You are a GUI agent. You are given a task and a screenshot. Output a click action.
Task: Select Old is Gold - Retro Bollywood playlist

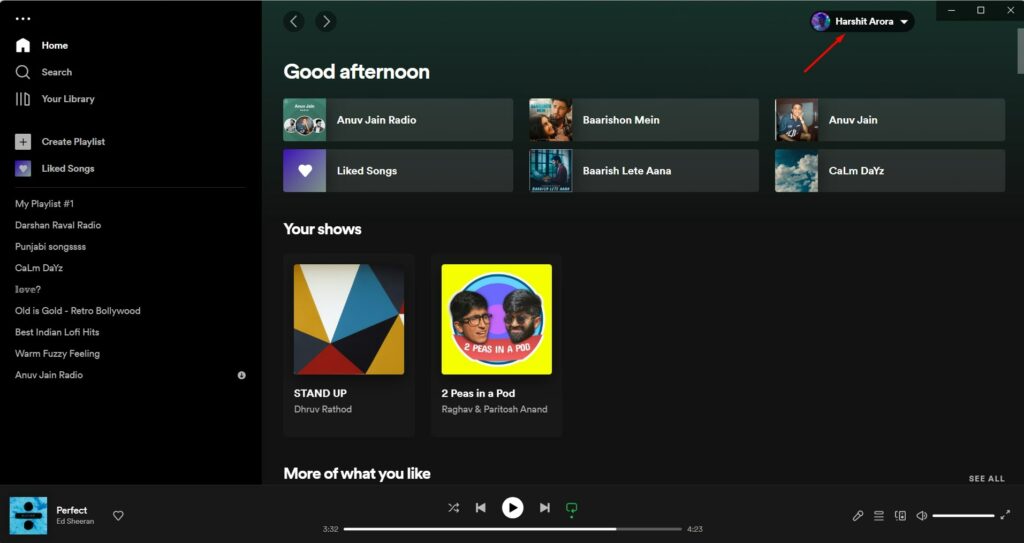(78, 311)
